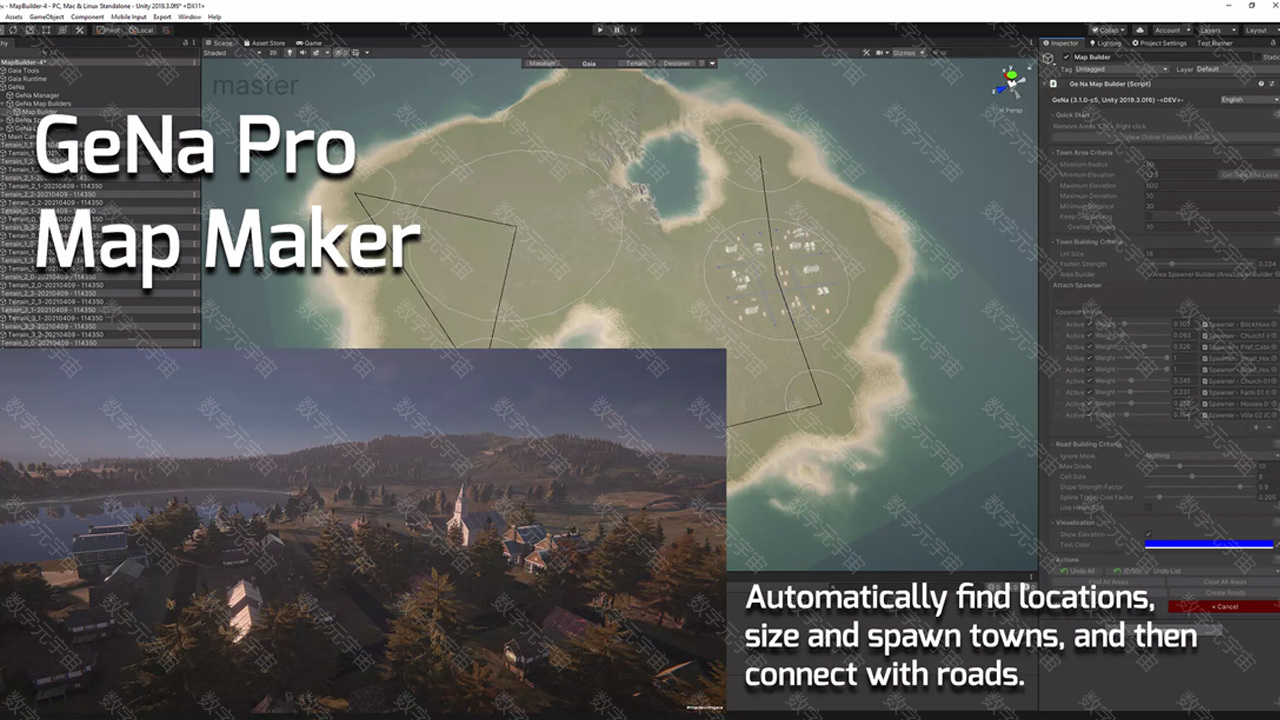Click the snap settings icon beside Local
This screenshot has width=1280, height=720.
(167, 30)
